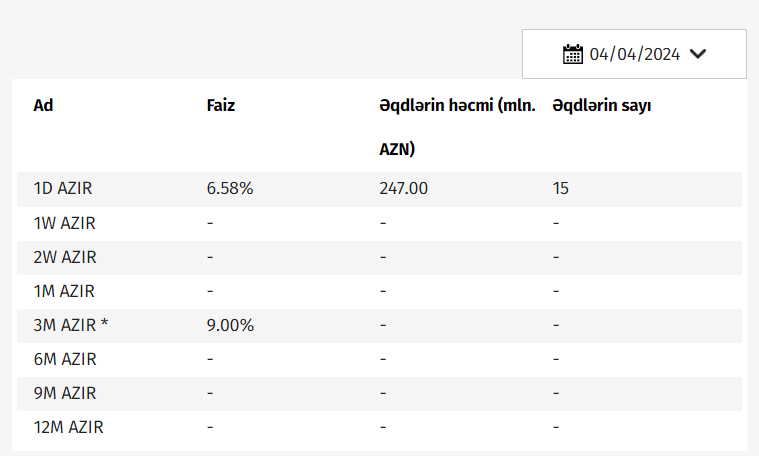Click the calendar icon in date picker
The image size is (759, 456).
coord(573,54)
